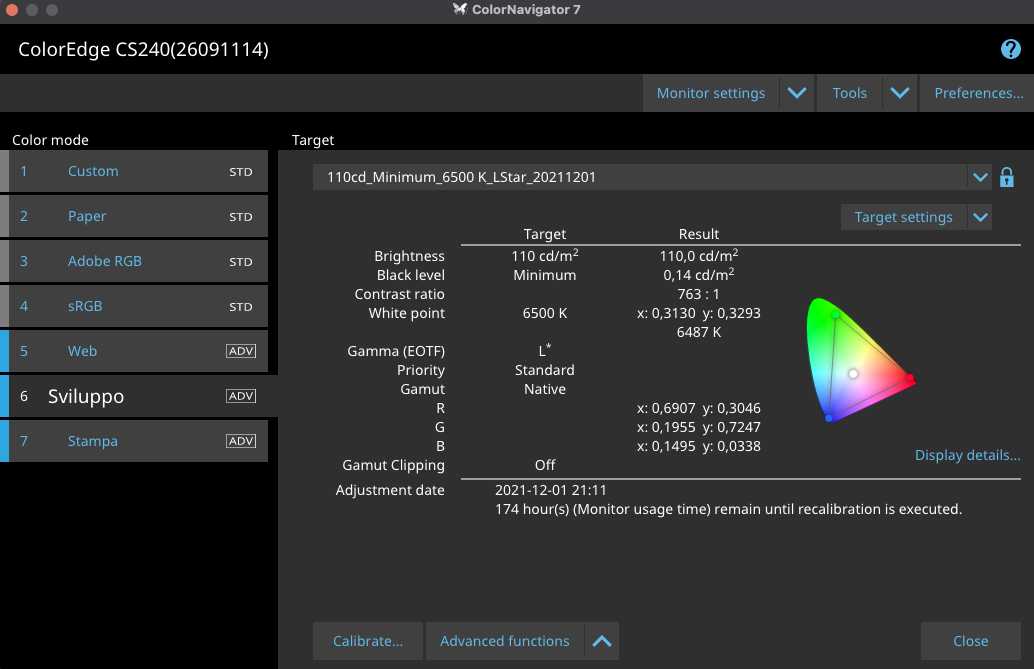
Task: Click the ADV badge on Stampa mode
Action: point(241,441)
